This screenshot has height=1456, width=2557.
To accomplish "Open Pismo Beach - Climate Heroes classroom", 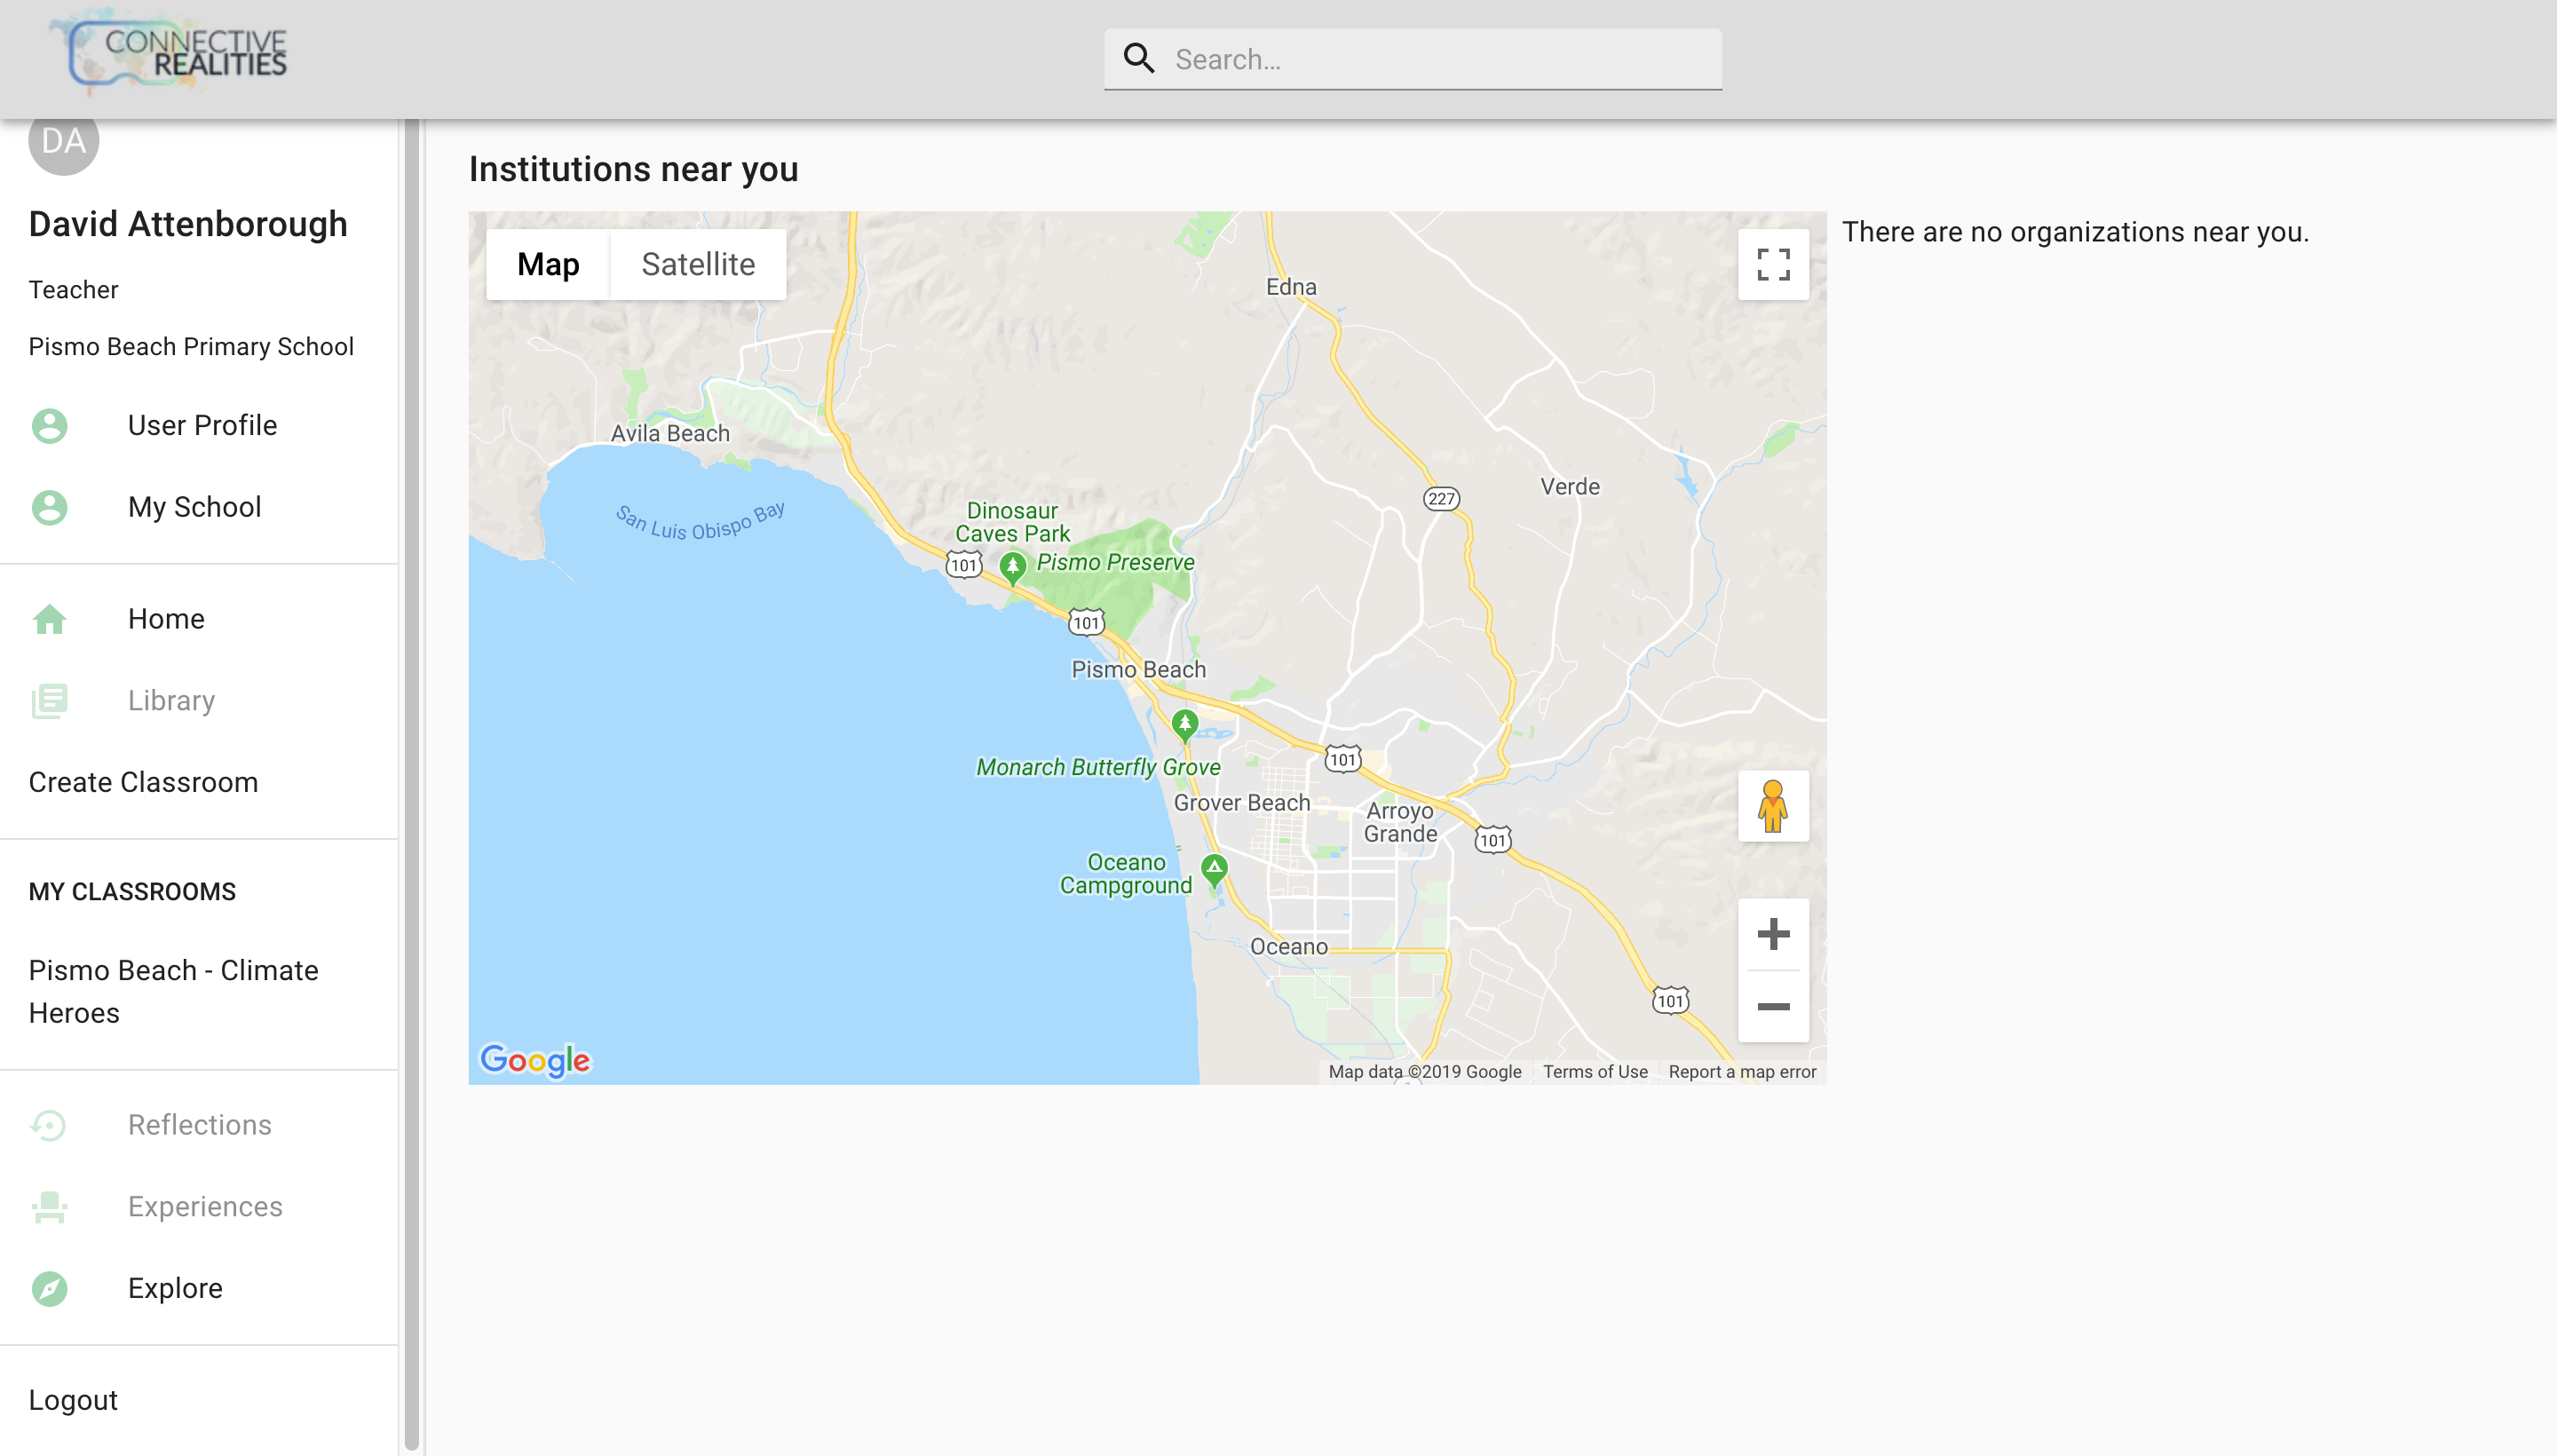I will (173, 991).
